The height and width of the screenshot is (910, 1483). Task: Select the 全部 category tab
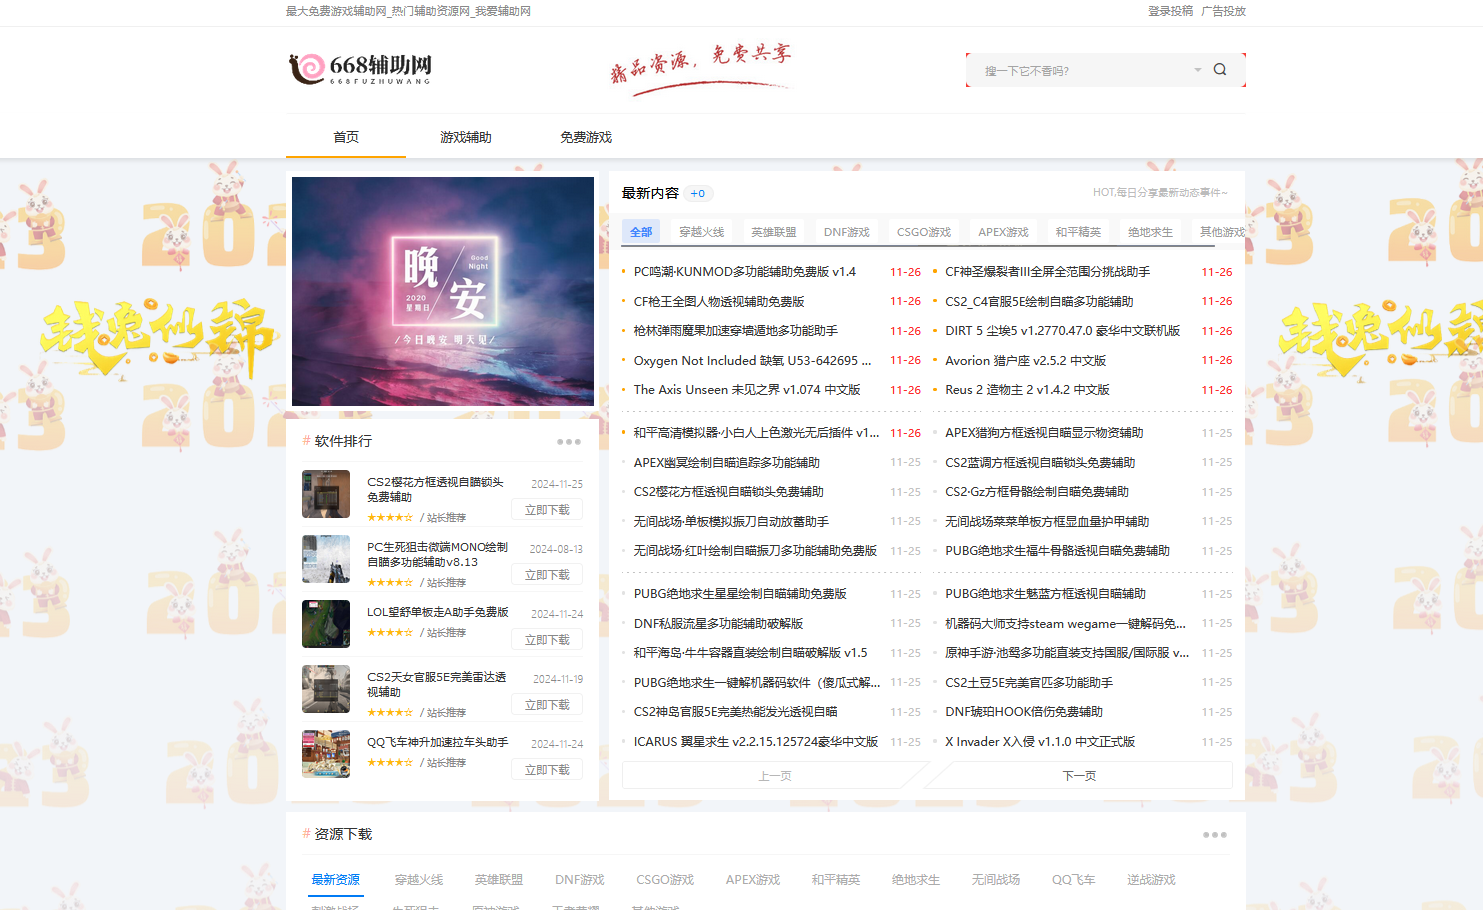641,232
